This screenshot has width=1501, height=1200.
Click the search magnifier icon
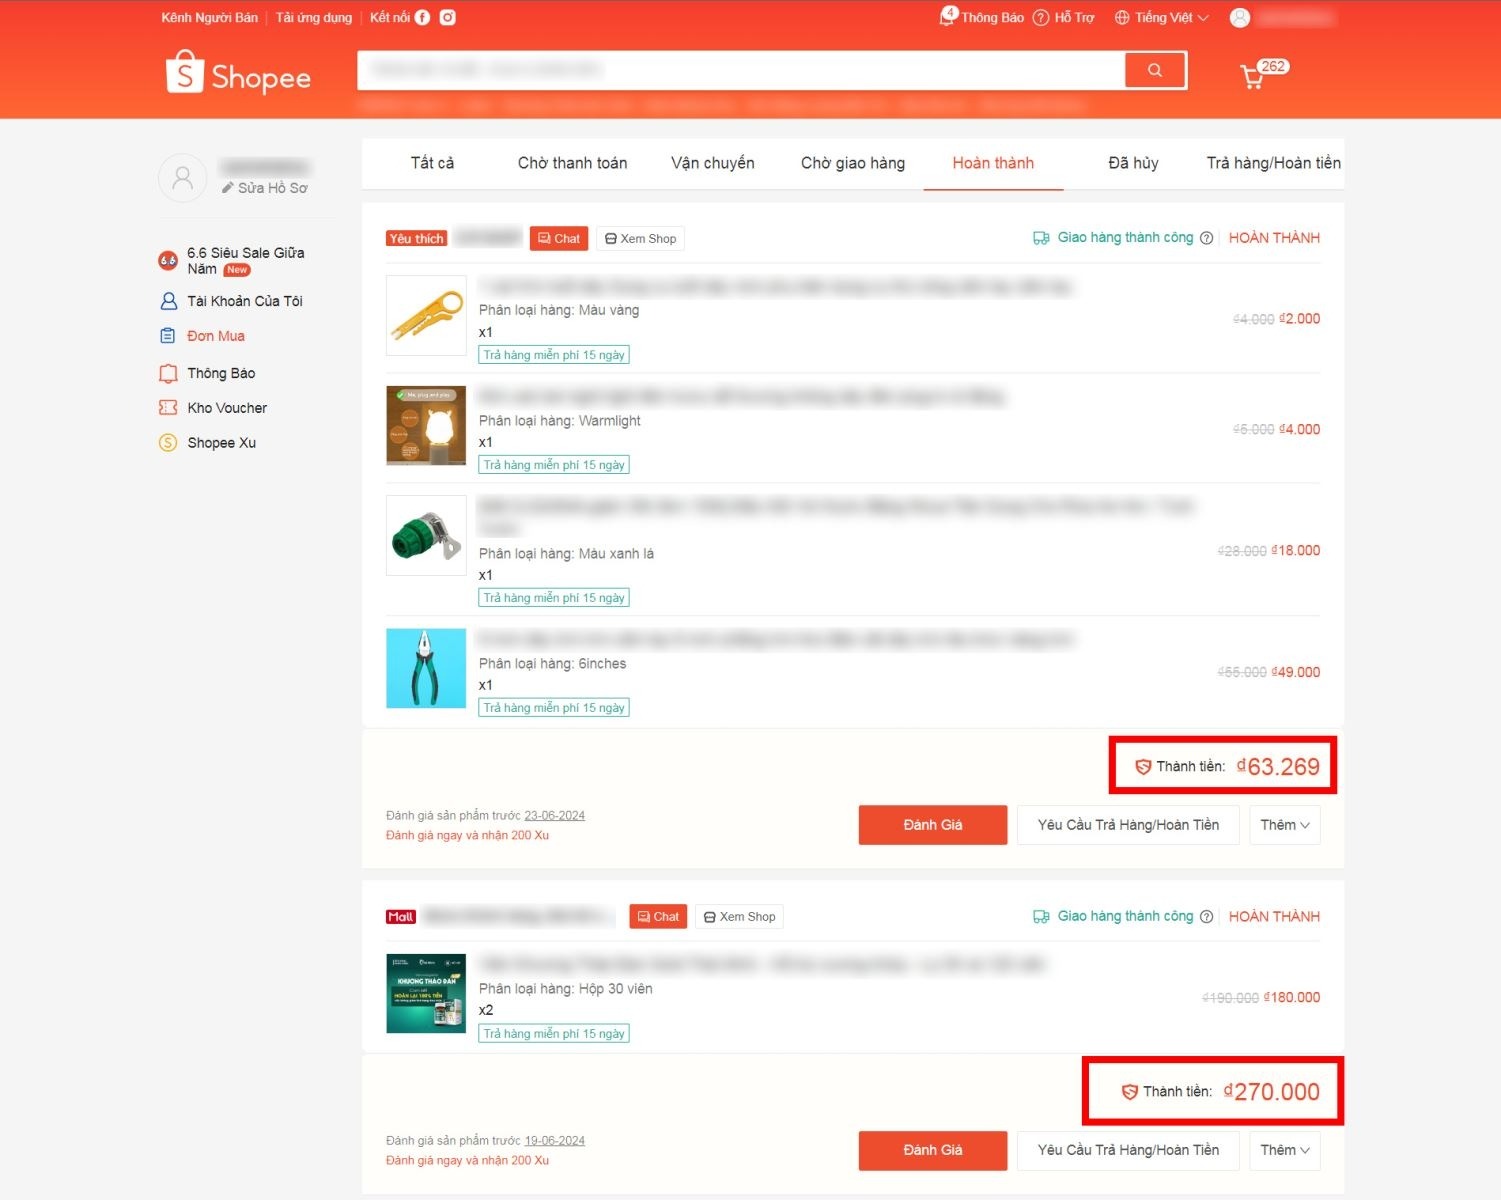pyautogui.click(x=1154, y=70)
